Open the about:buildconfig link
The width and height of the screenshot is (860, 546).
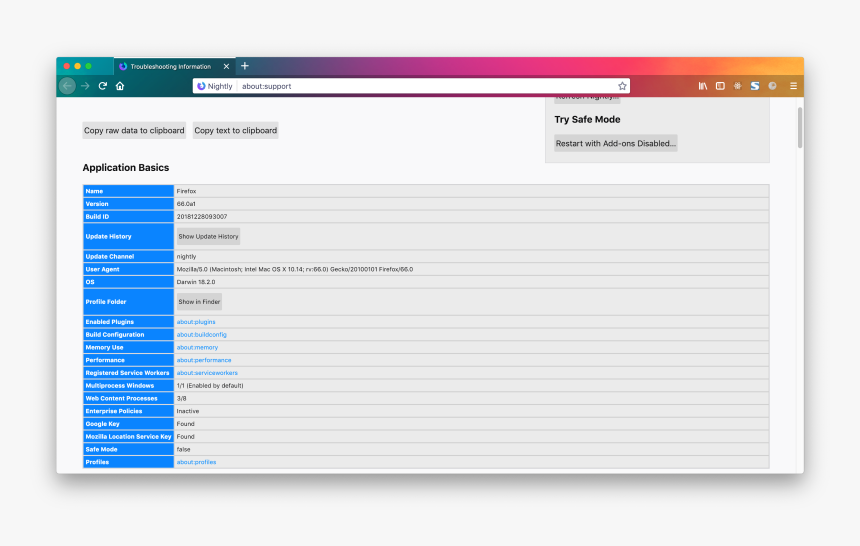[201, 335]
